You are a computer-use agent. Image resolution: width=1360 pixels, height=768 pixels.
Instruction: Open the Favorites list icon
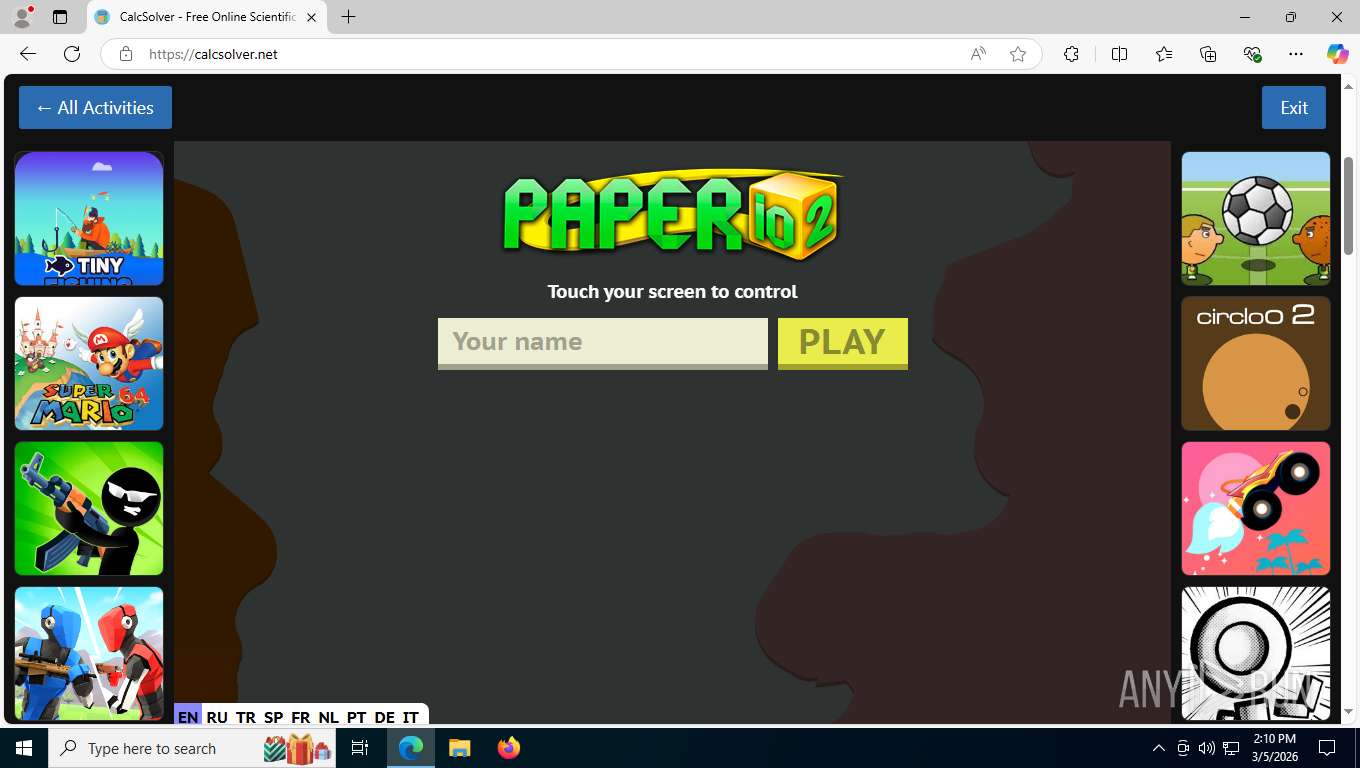[x=1164, y=54]
